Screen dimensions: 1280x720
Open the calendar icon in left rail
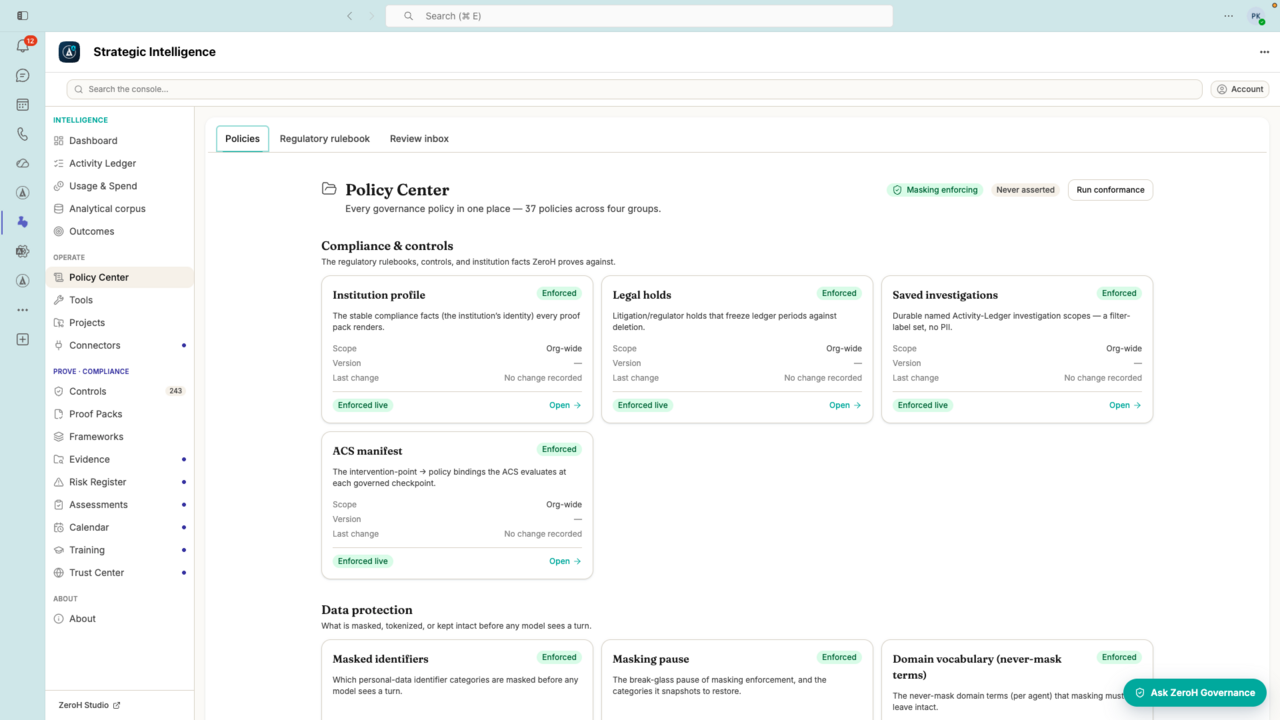coord(23,105)
